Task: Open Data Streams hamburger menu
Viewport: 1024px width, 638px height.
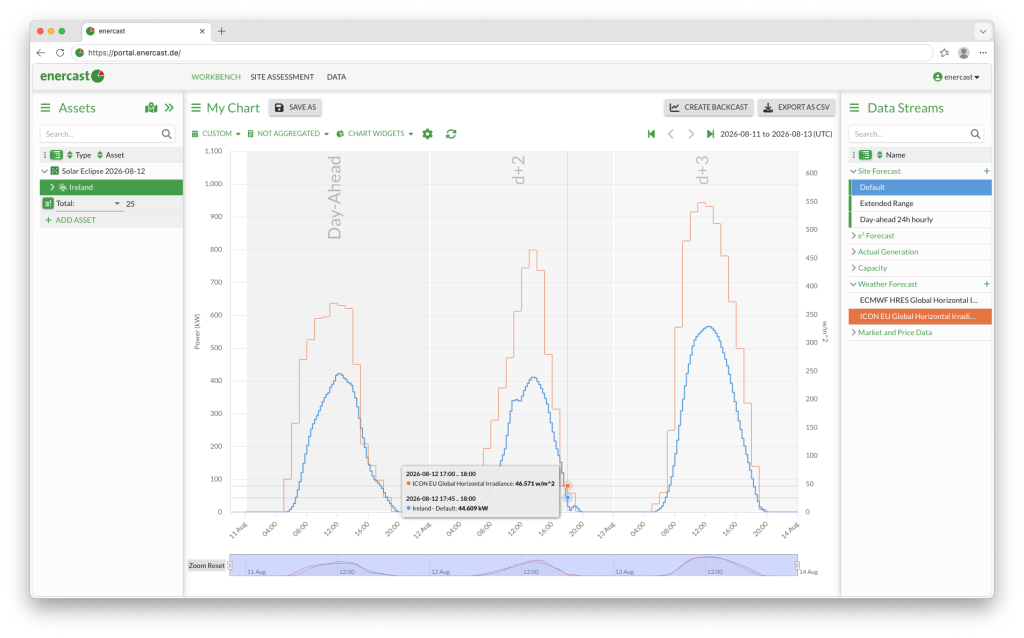Action: (854, 108)
